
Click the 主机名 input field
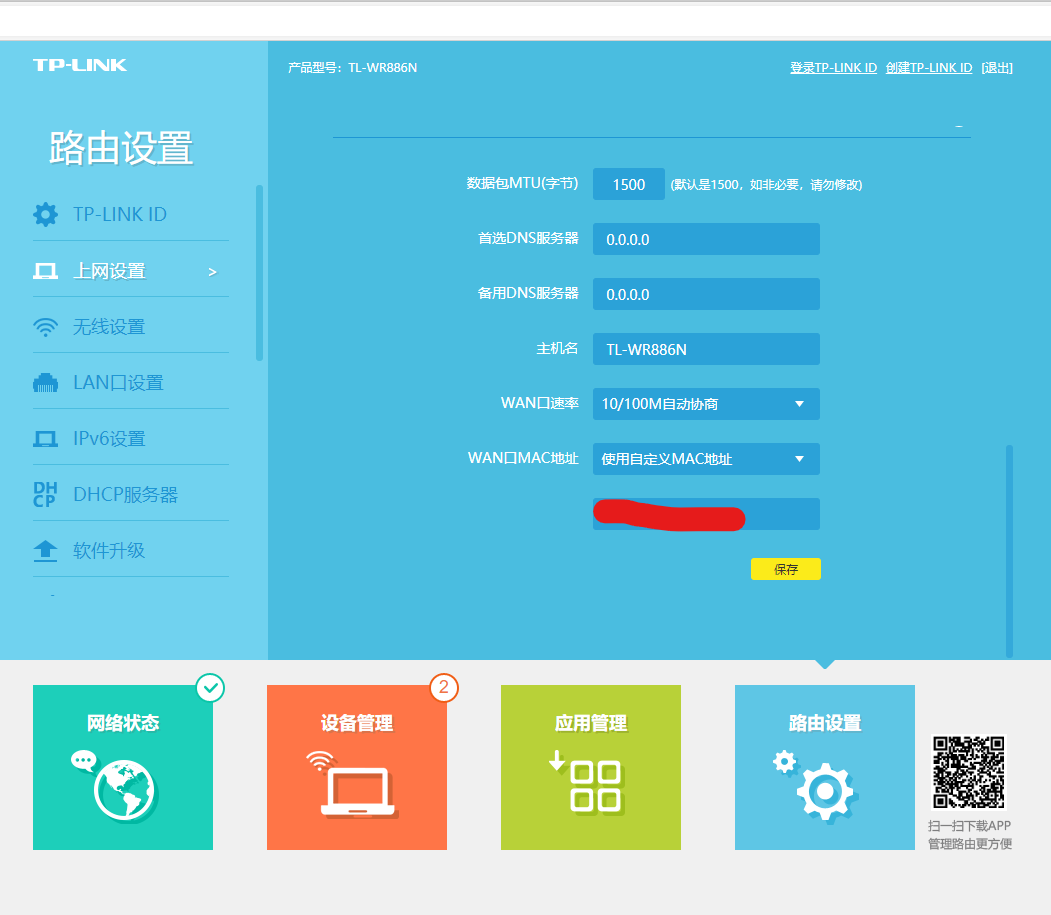pyautogui.click(x=706, y=349)
